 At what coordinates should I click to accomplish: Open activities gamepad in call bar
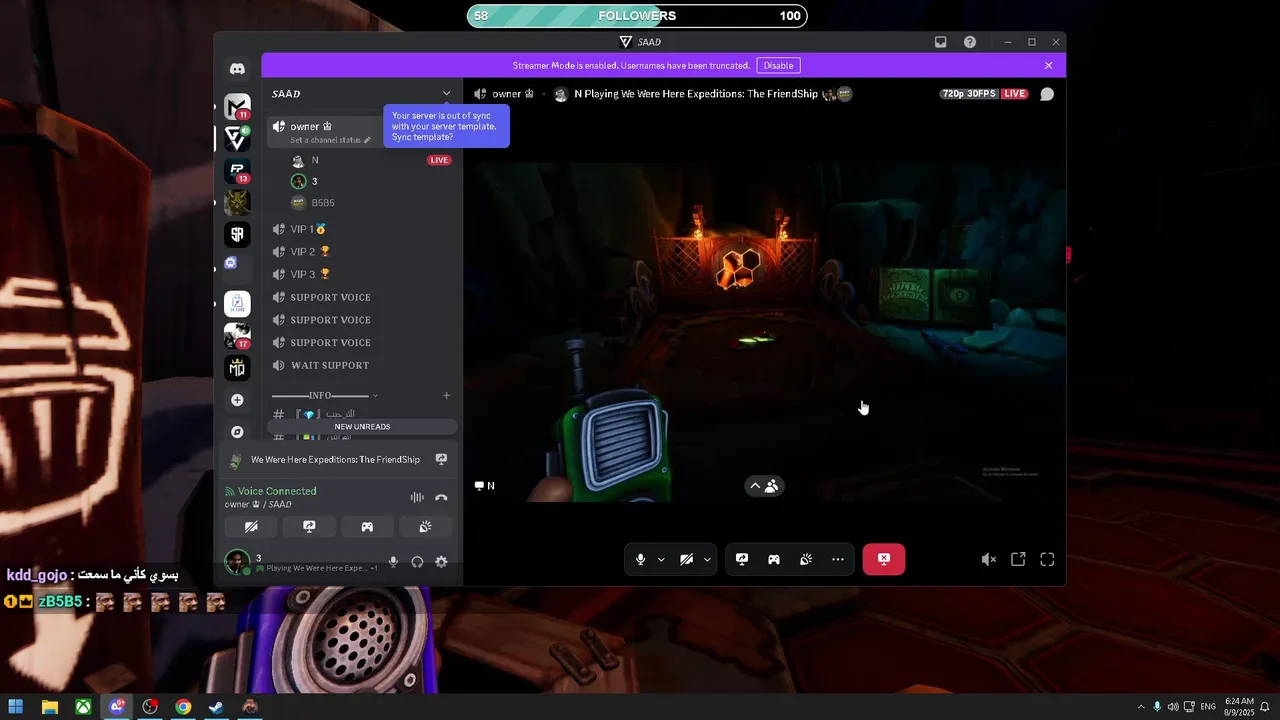click(x=774, y=560)
